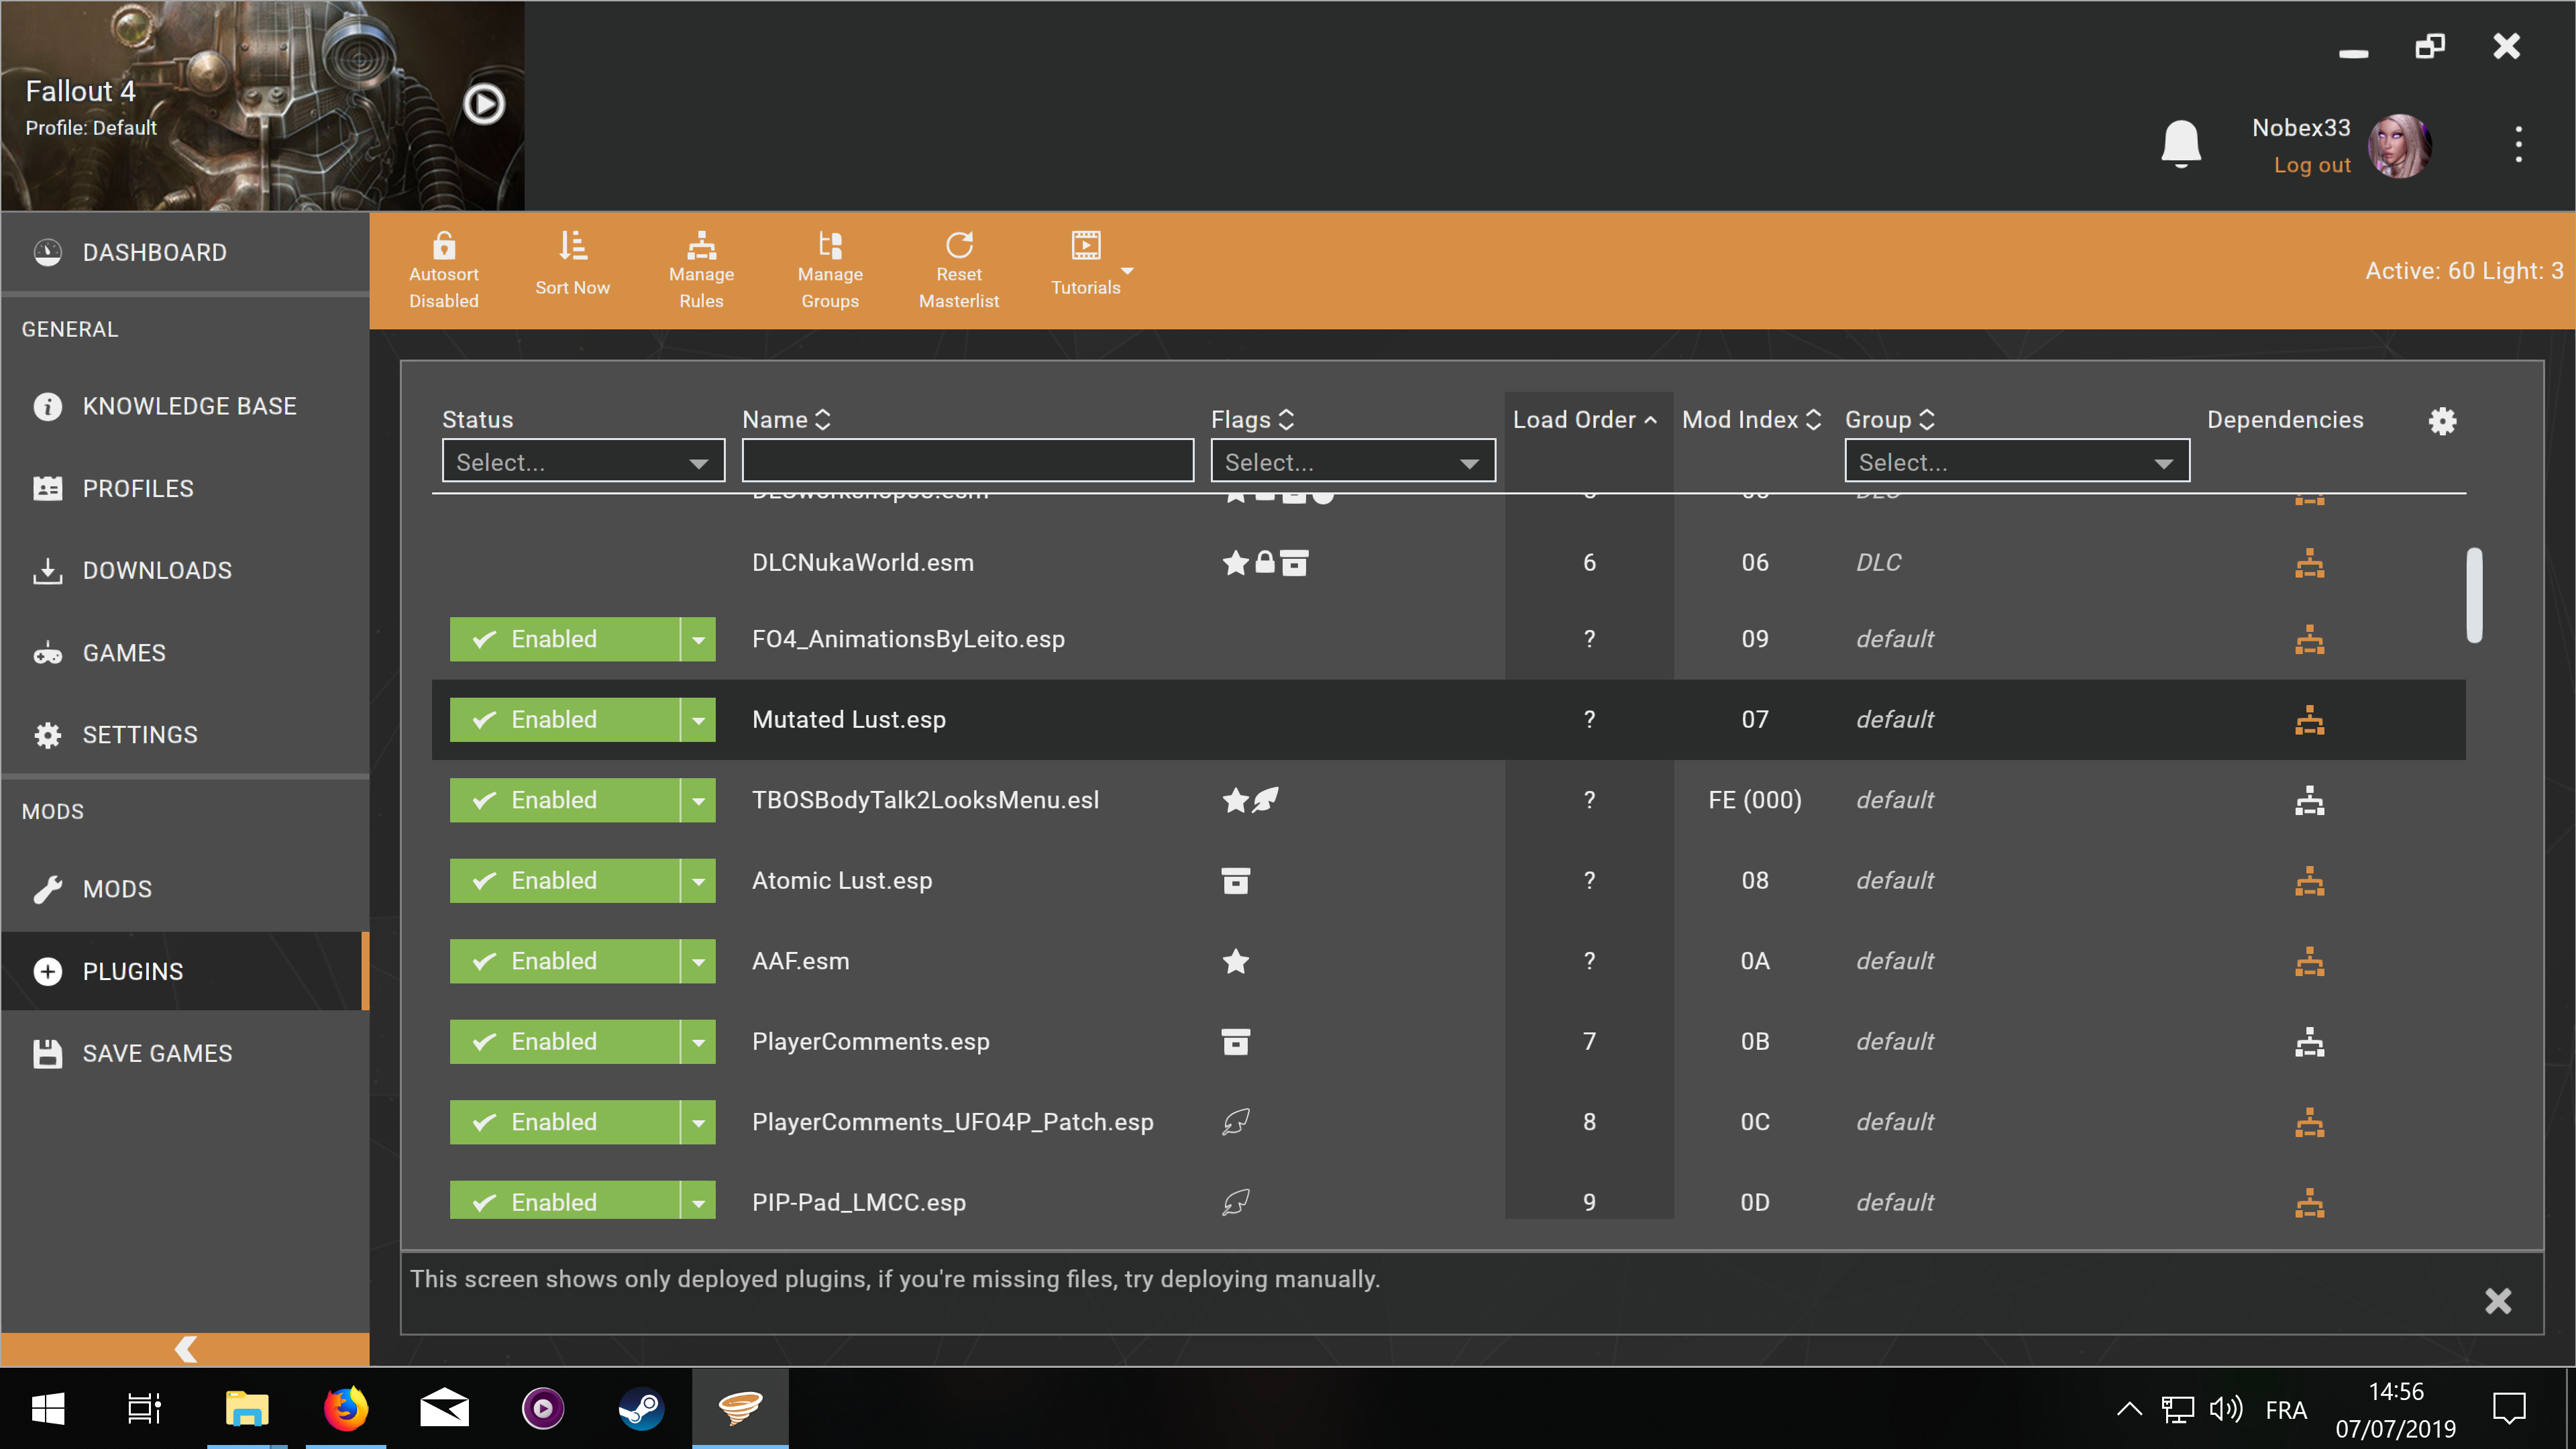Expand status dropdown arrow for AAF.esm
This screenshot has width=2576, height=1449.
coord(698,961)
